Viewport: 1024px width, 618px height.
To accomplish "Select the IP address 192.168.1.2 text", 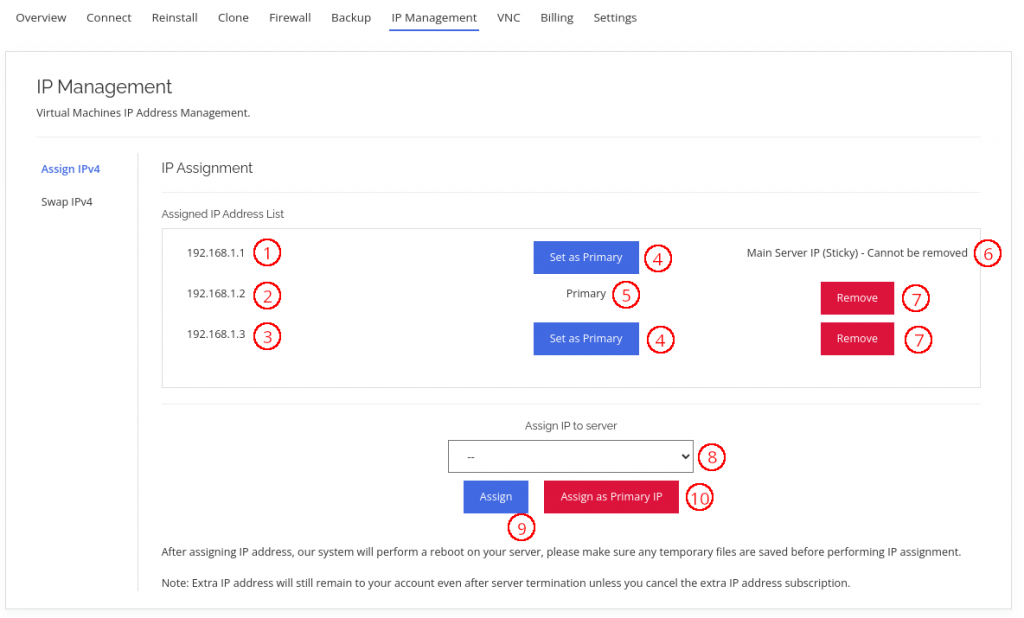I will click(x=216, y=294).
